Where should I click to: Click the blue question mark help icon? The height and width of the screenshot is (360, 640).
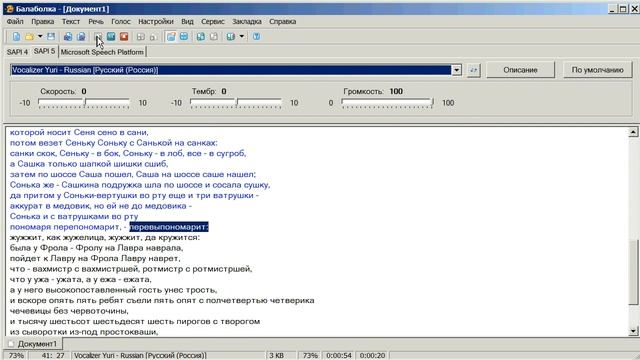(x=256, y=37)
